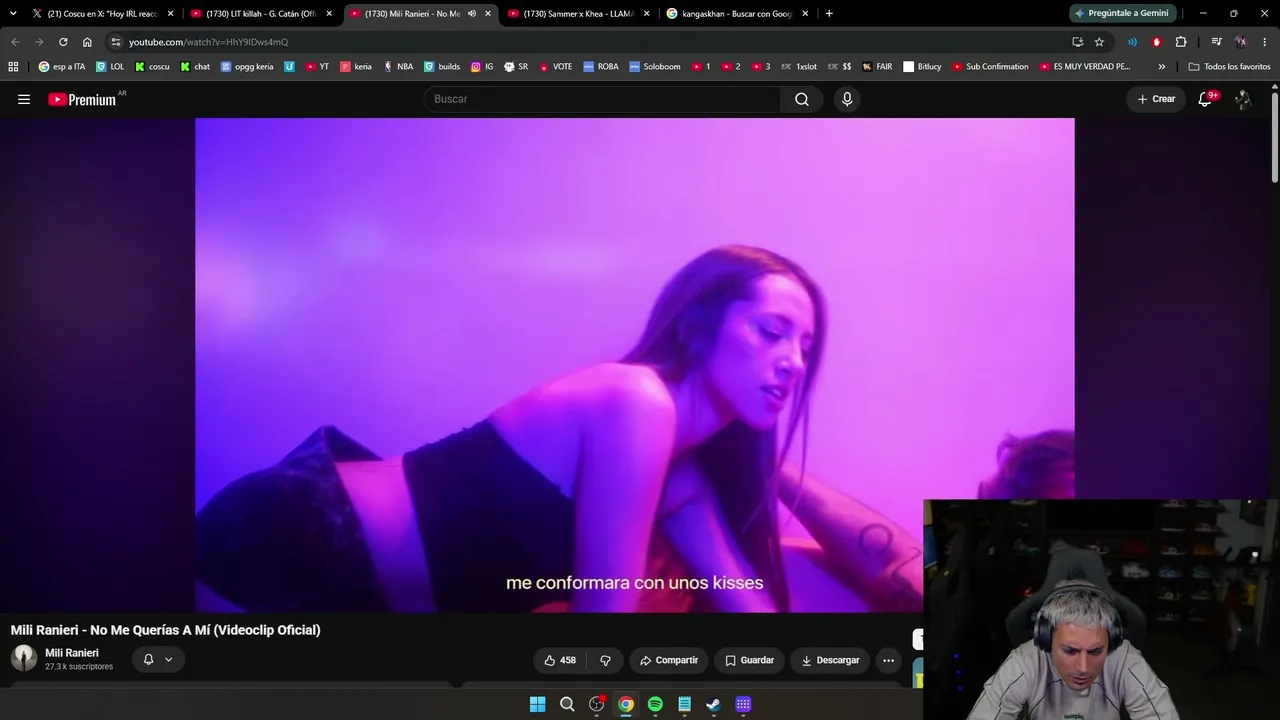Open the 'coscu' bookmark

[152, 67]
